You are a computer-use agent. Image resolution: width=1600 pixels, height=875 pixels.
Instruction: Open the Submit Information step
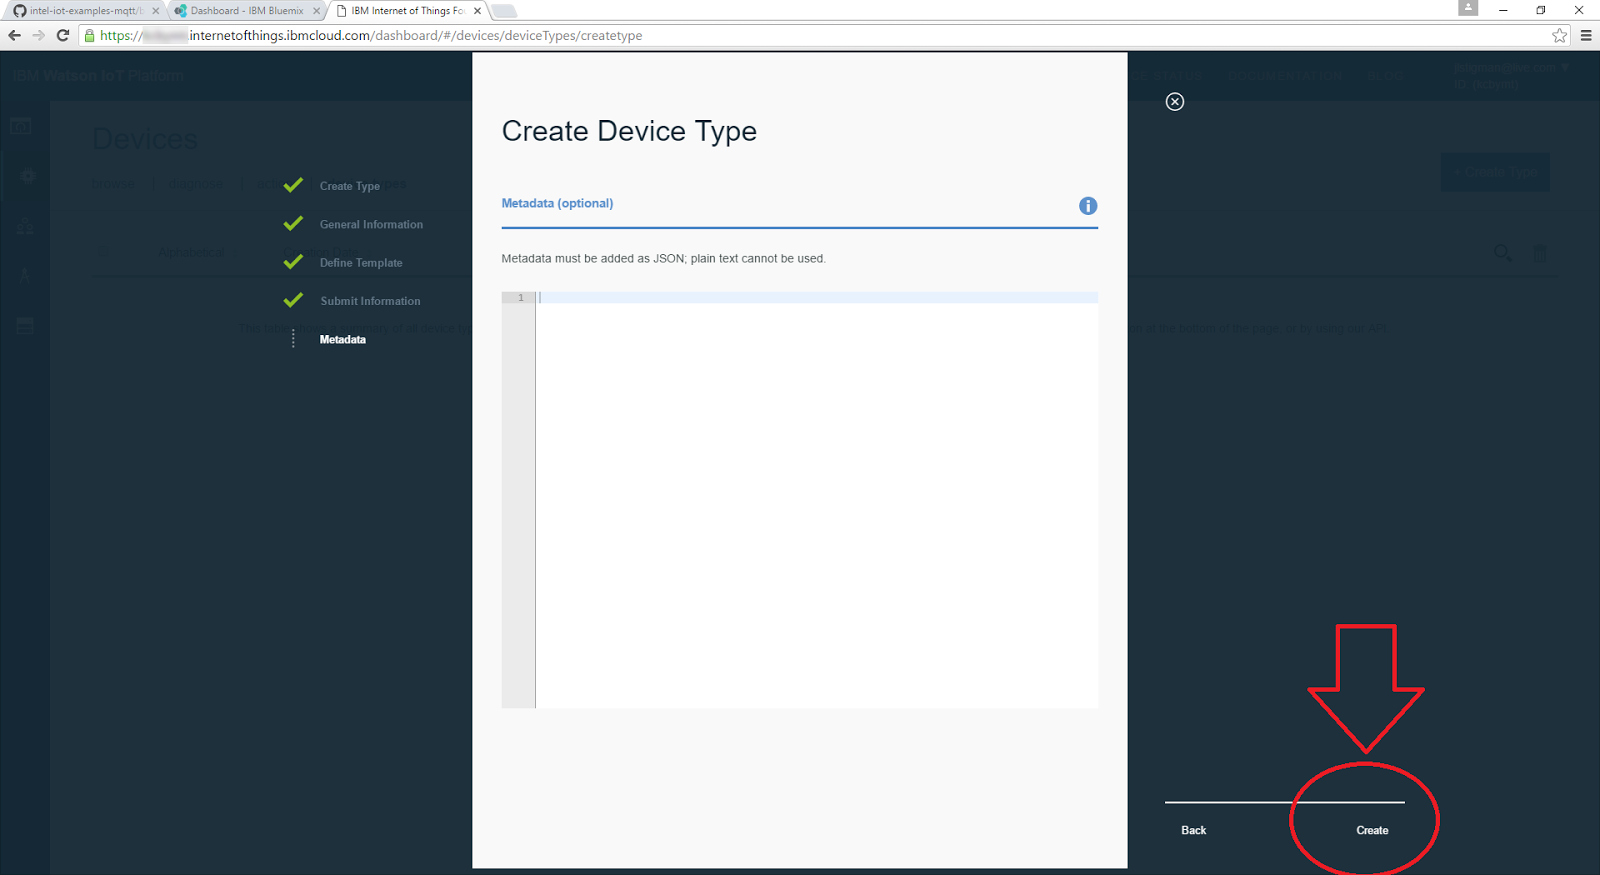point(370,301)
